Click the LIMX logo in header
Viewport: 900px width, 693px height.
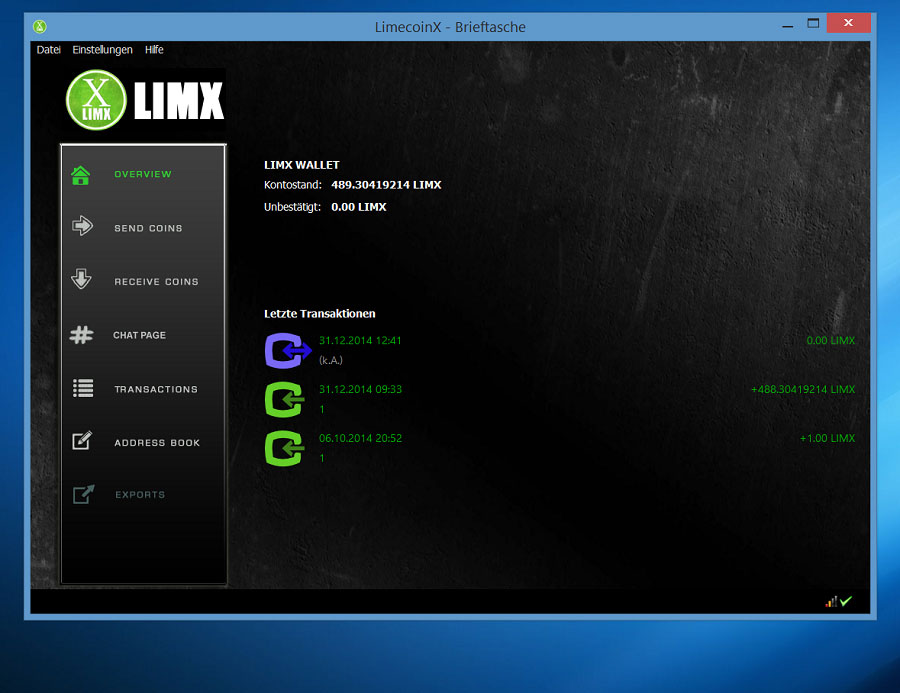(x=145, y=101)
